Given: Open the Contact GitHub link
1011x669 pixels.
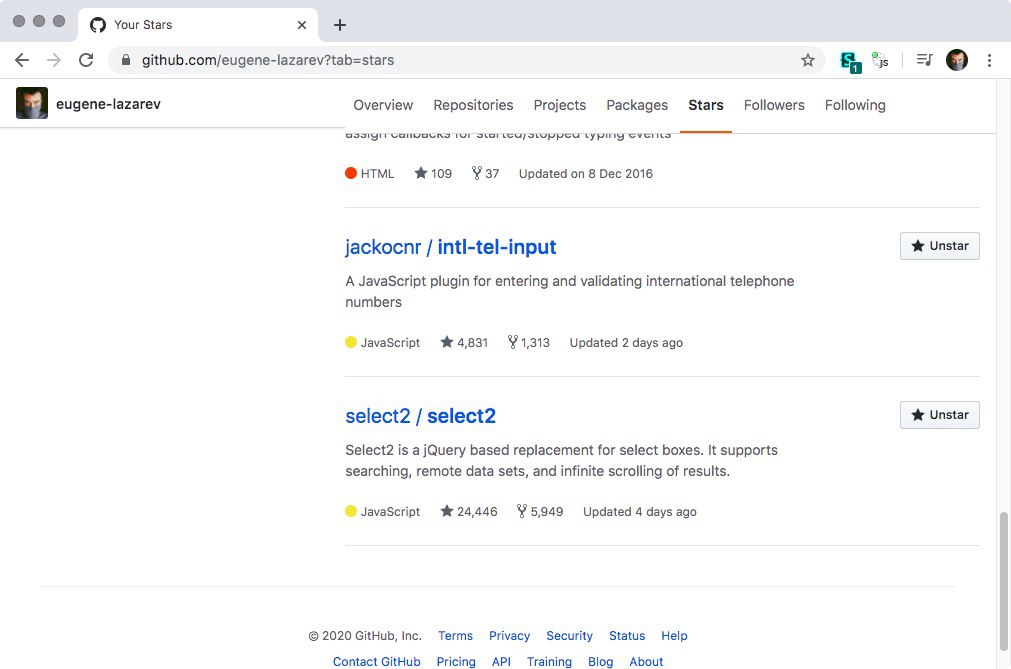Looking at the screenshot, I should point(377,661).
